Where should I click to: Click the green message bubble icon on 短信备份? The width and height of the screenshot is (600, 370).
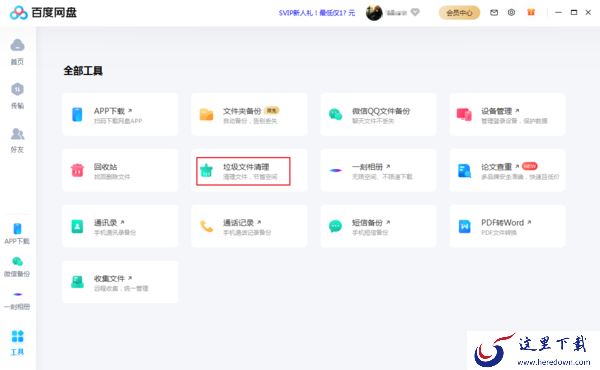tap(336, 226)
